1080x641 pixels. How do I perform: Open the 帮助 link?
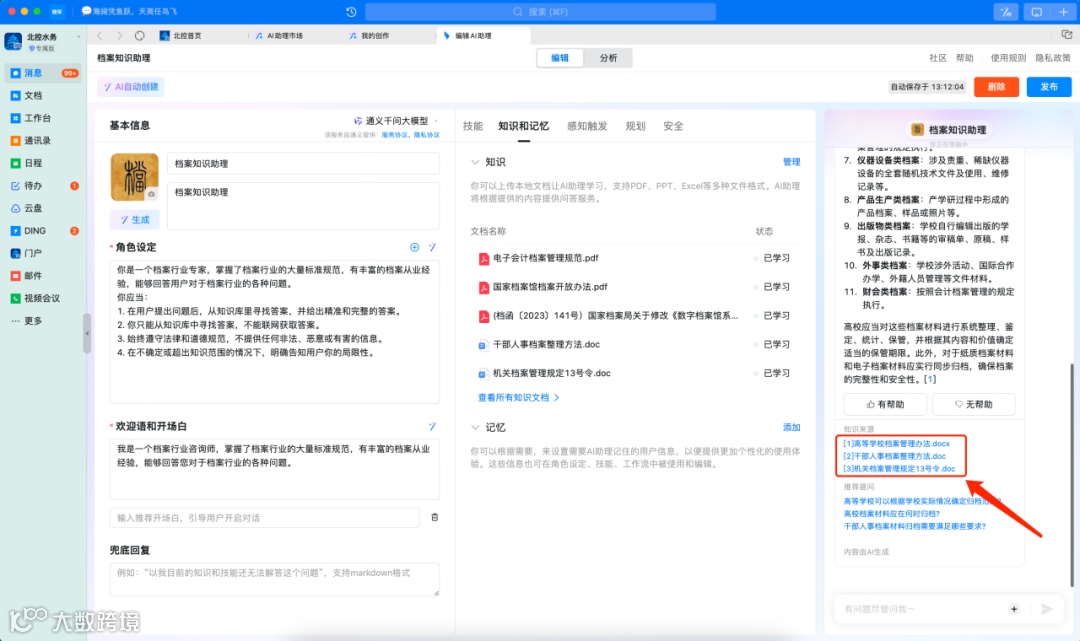click(x=964, y=58)
